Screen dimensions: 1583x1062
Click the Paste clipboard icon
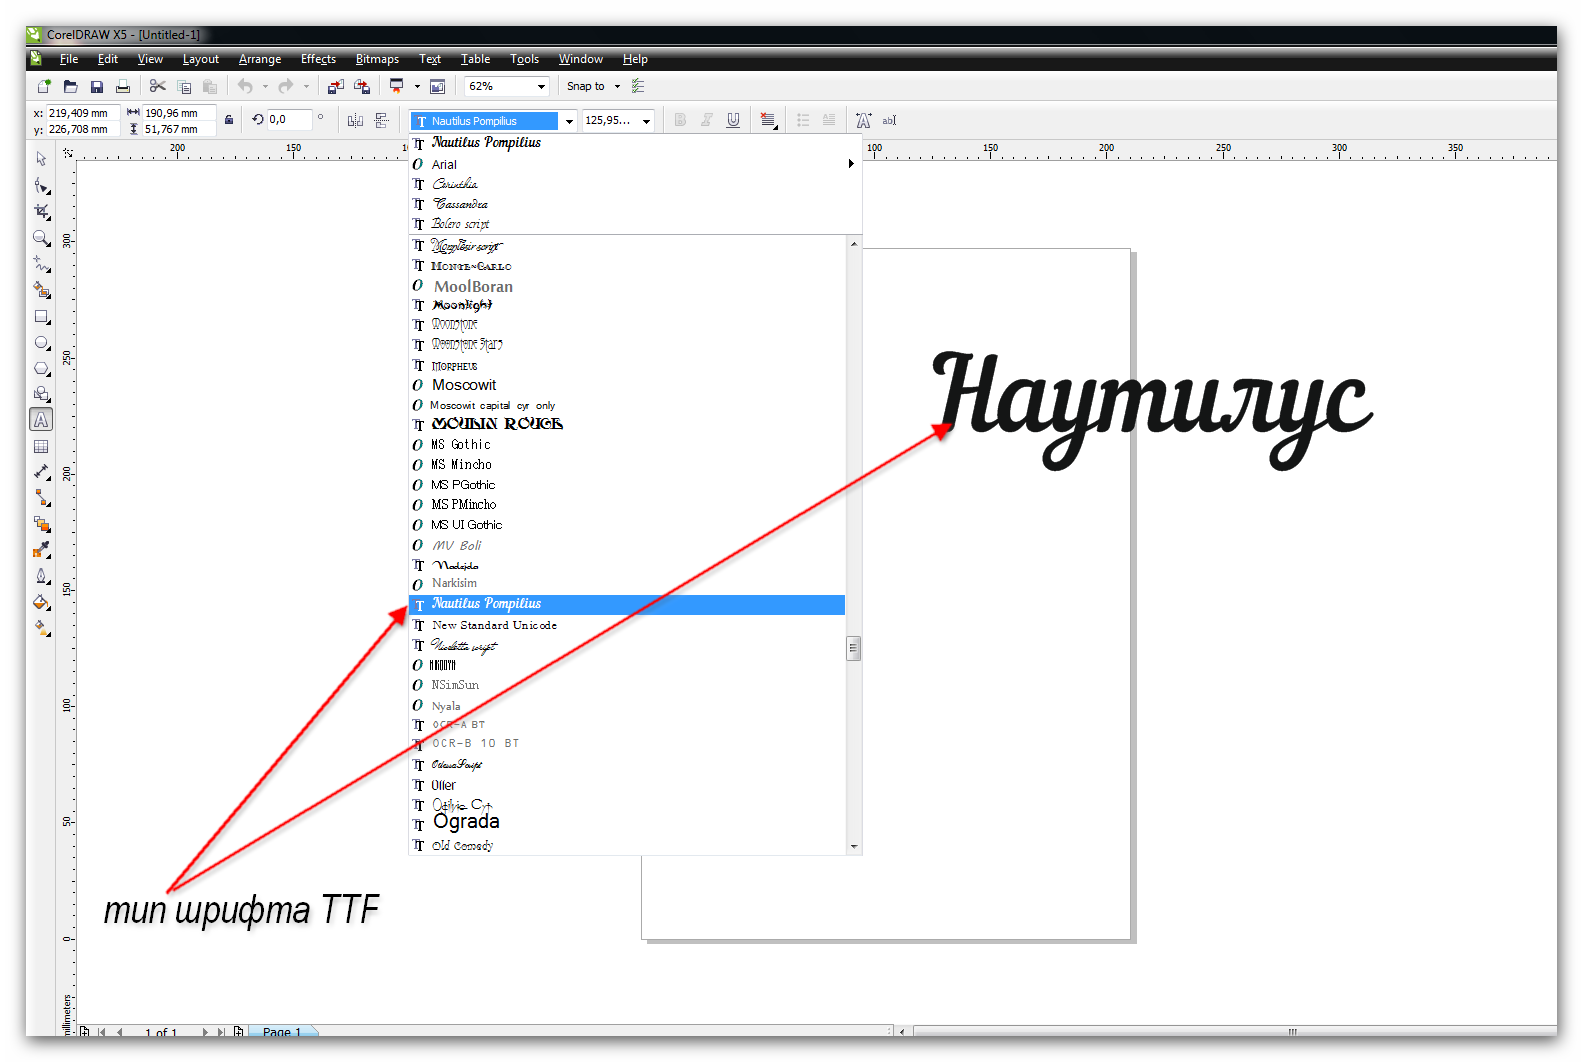point(210,87)
